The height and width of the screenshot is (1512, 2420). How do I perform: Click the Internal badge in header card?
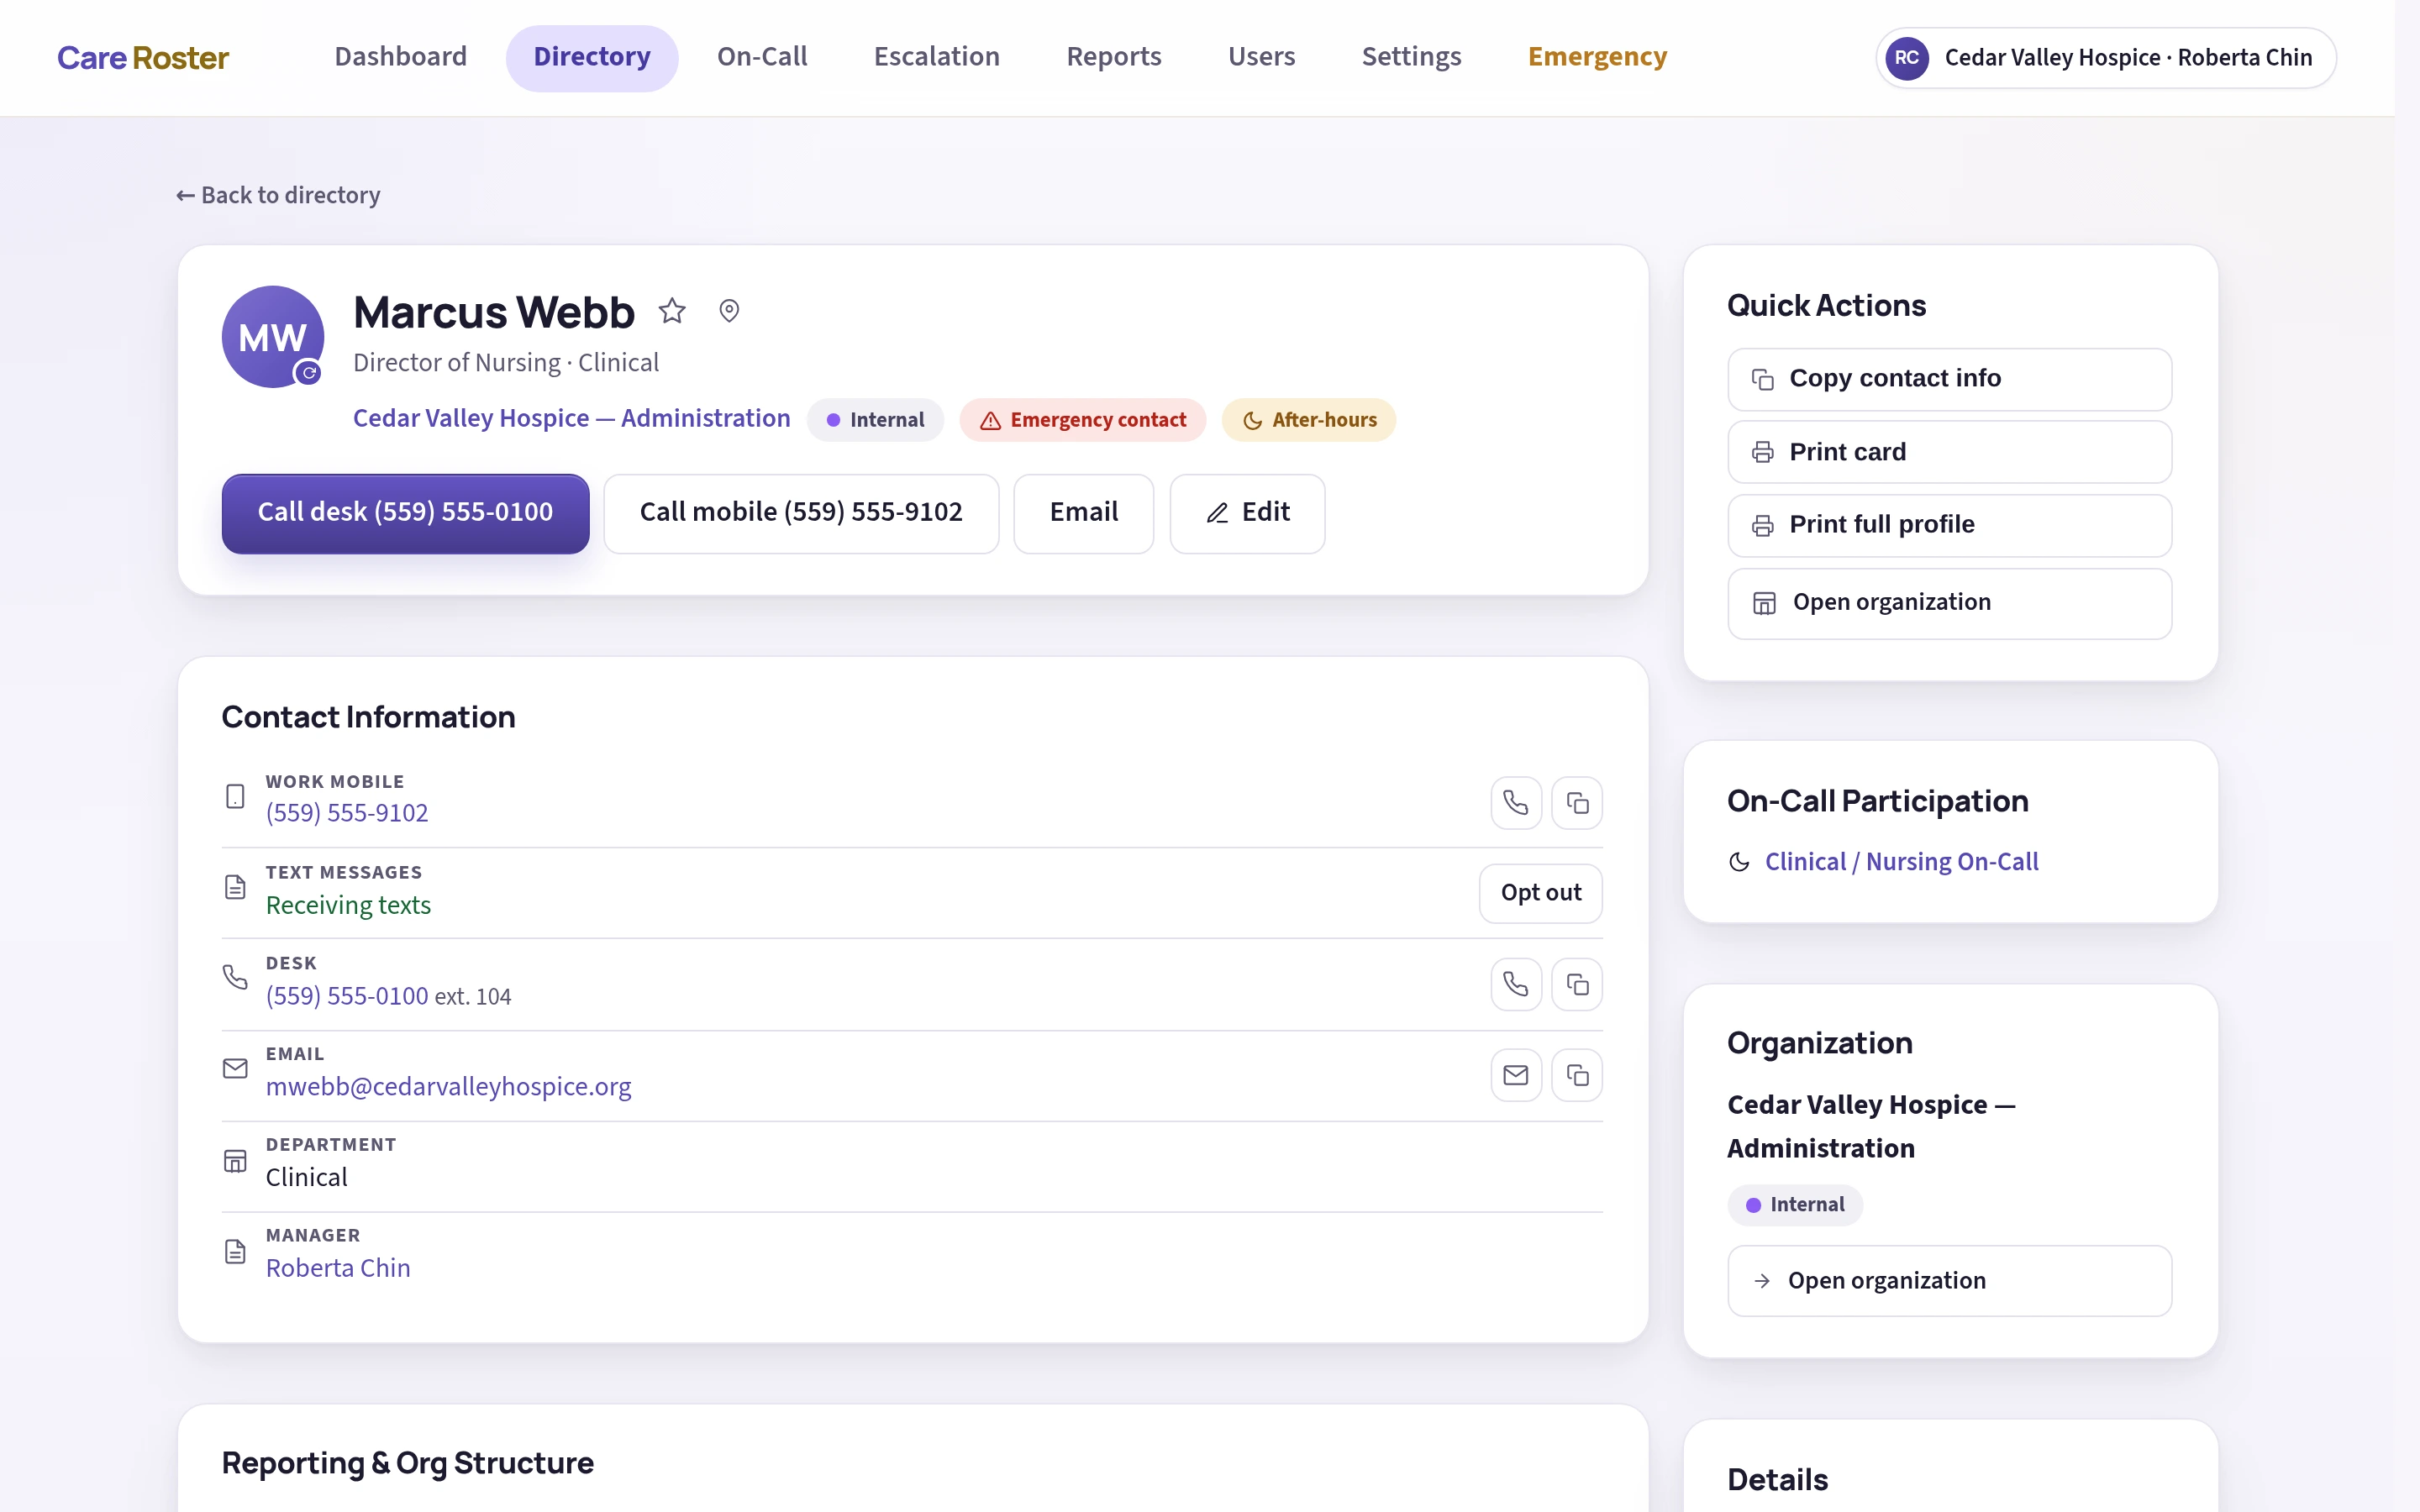[x=875, y=420]
